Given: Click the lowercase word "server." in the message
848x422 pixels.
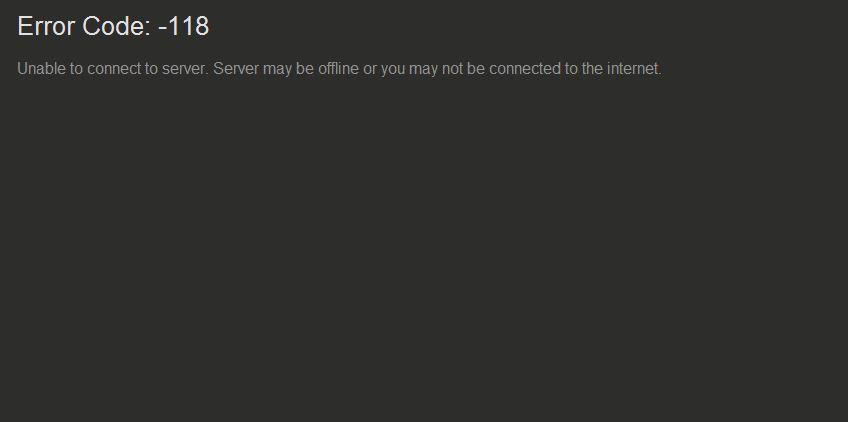Looking at the screenshot, I should 186,69.
